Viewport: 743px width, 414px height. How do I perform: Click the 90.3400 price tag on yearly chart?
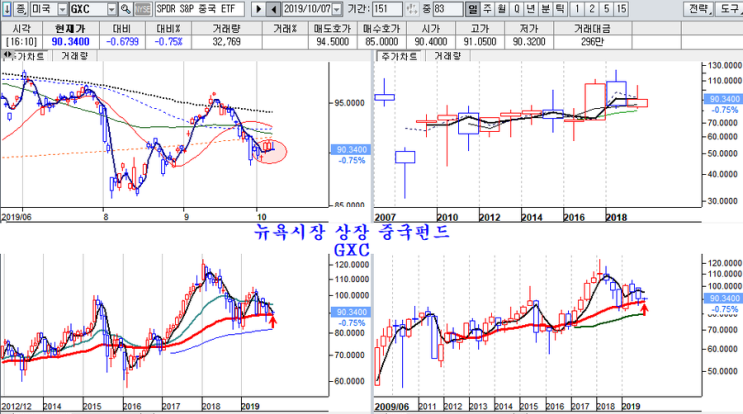724,99
